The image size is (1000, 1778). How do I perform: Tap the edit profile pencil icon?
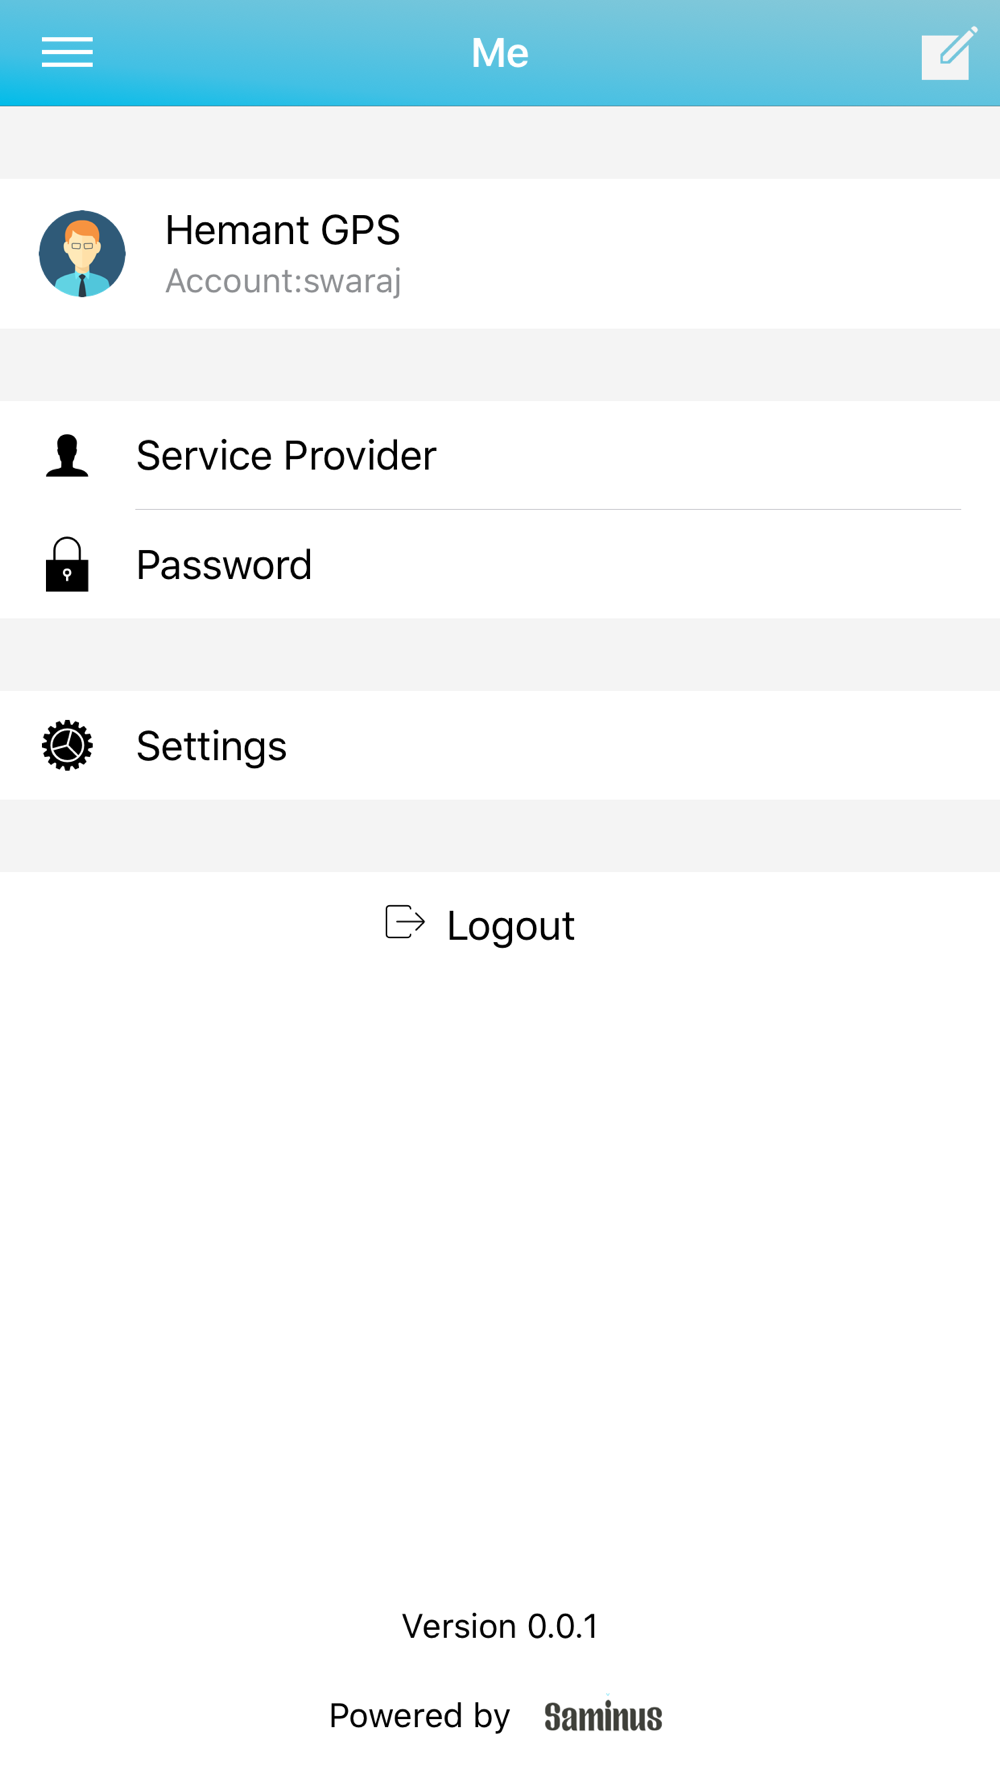pos(949,52)
